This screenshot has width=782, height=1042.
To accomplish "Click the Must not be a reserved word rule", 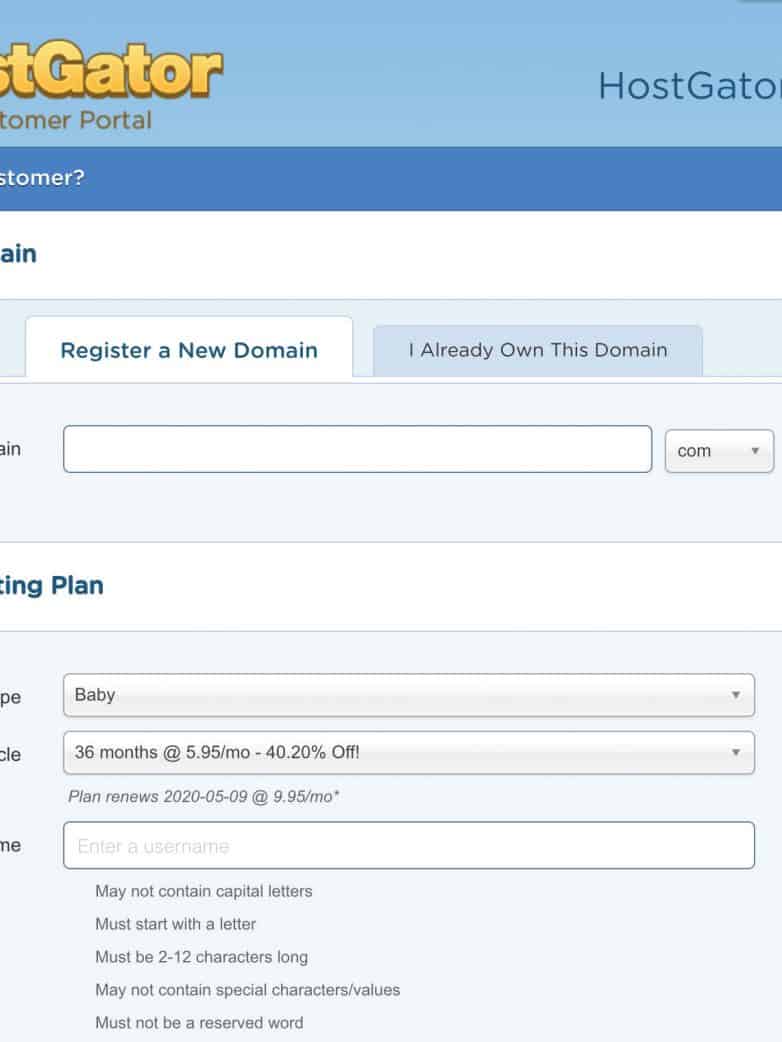I will tap(199, 1023).
